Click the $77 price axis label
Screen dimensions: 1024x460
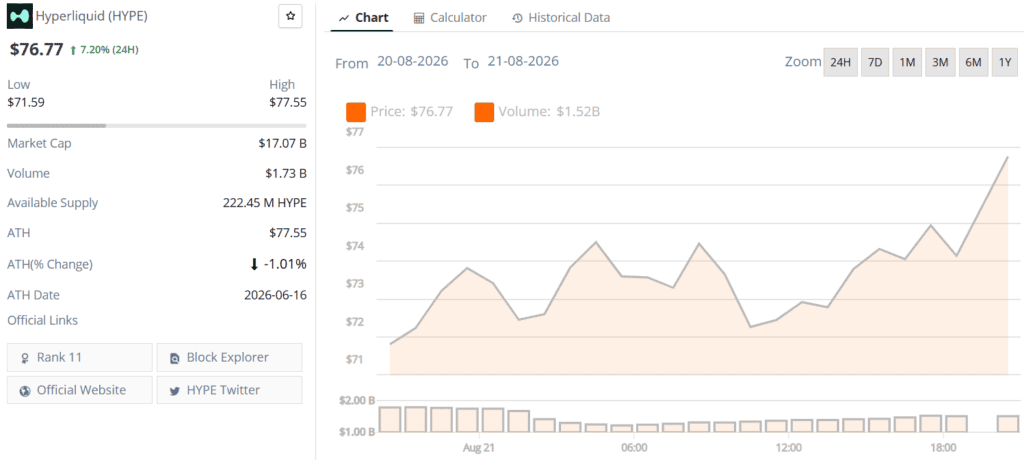coord(353,132)
